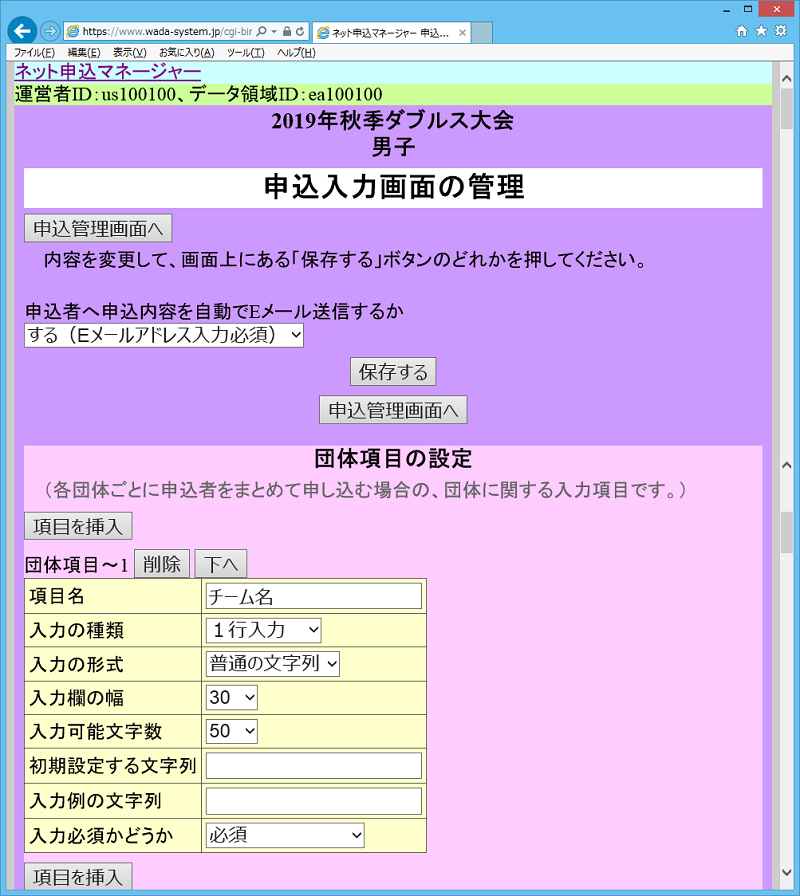Click the 初期設定する文字列 input field

tap(314, 766)
